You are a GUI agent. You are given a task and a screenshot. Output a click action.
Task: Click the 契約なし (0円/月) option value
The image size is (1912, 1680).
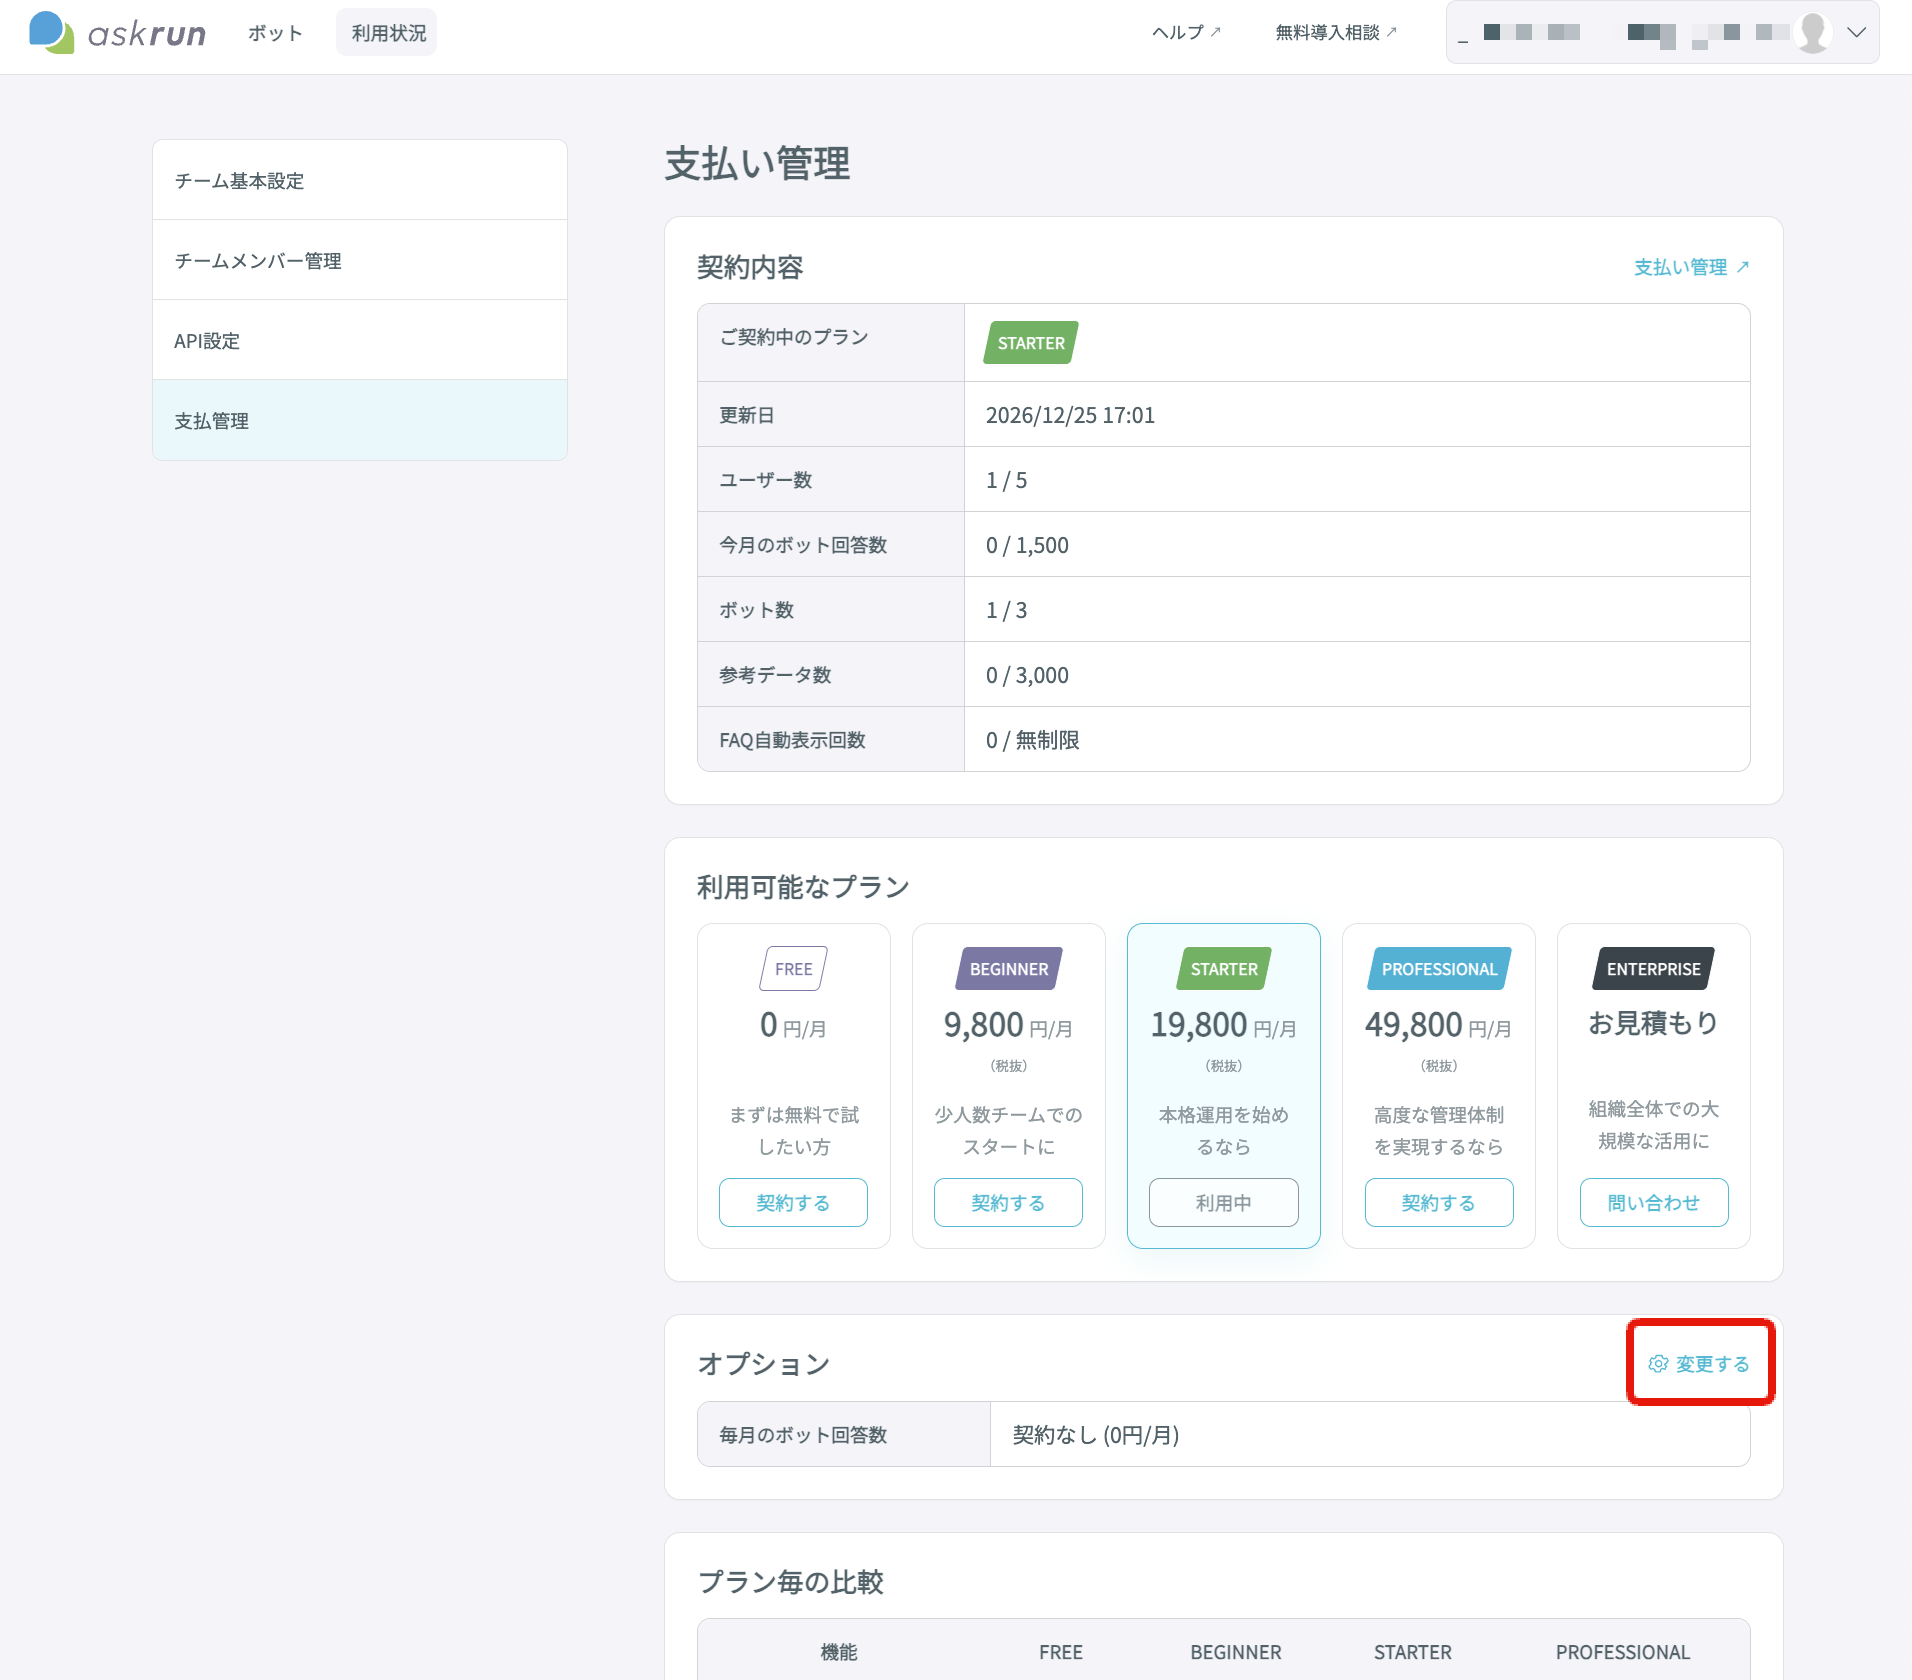[1095, 1435]
